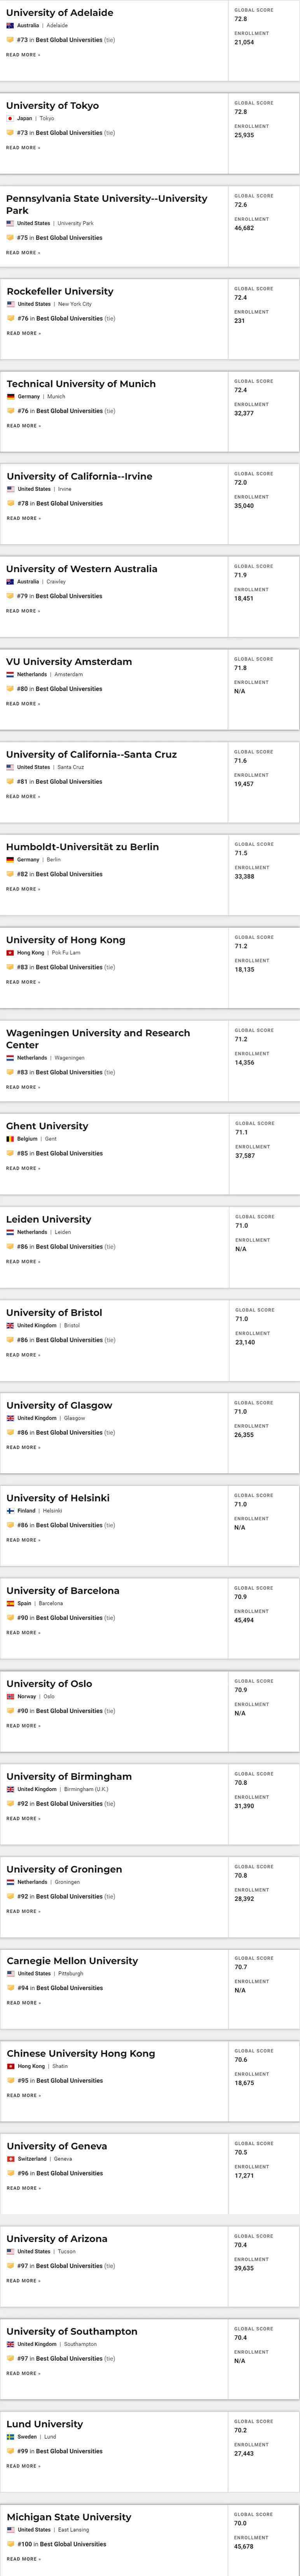Screen dimensions: 300x2576
Task: Click the Sweden flag under Lund University
Action: coord(10,2437)
